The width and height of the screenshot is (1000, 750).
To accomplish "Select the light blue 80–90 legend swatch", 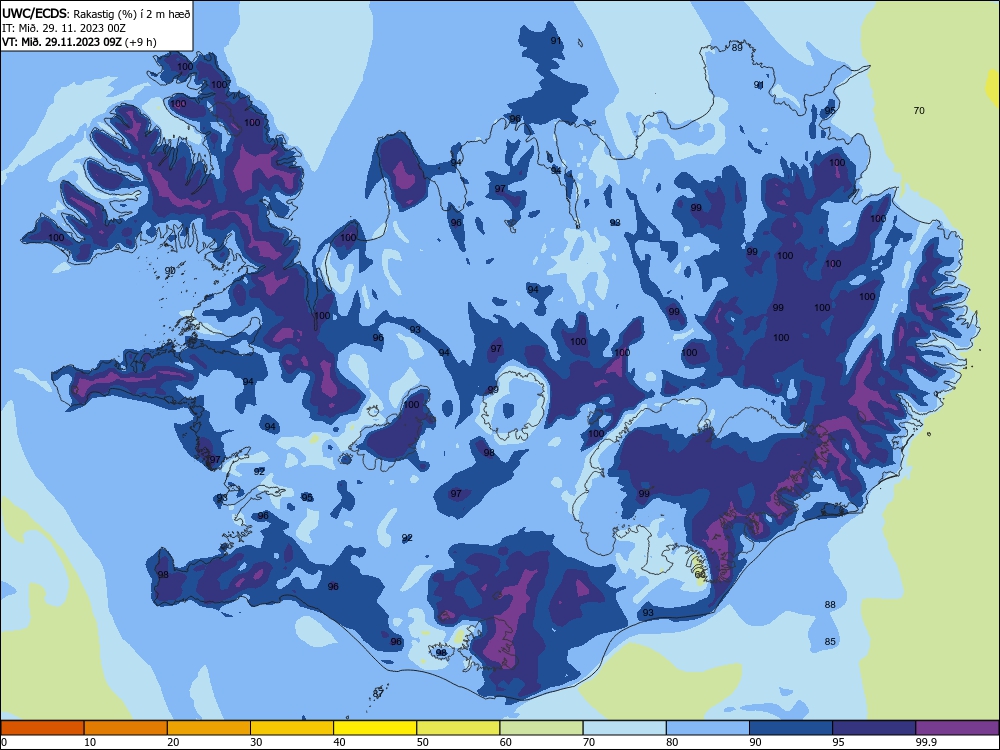I will pyautogui.click(x=708, y=728).
